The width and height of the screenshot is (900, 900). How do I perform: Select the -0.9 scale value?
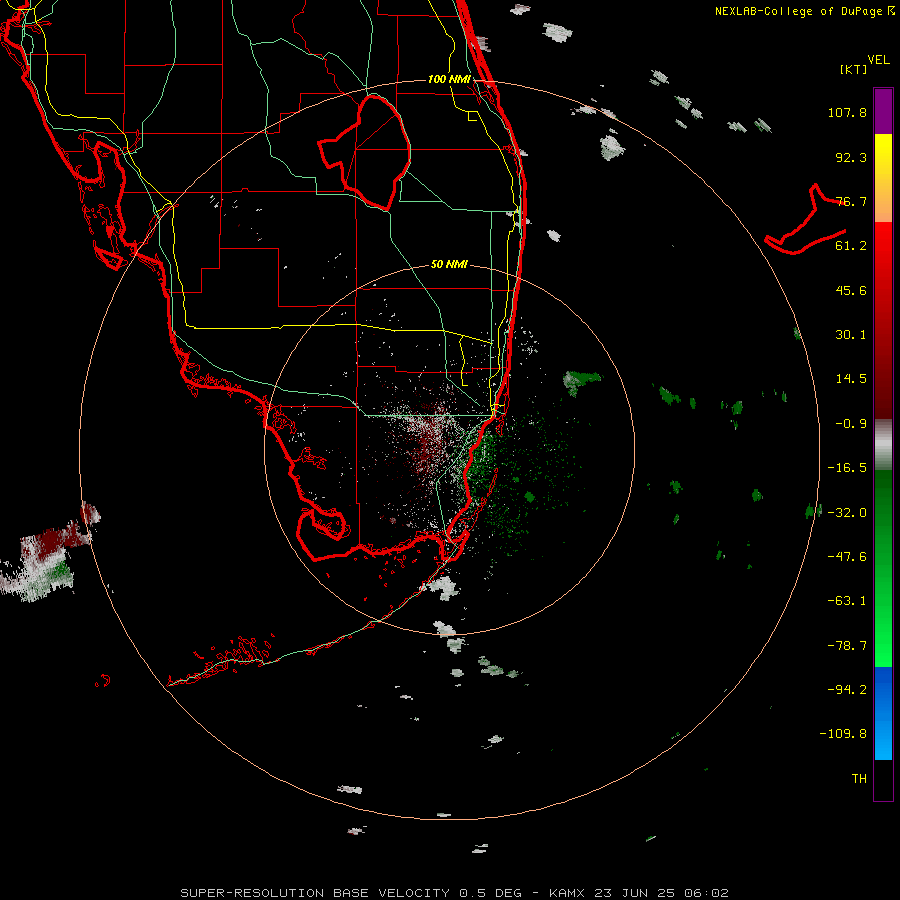(847, 424)
